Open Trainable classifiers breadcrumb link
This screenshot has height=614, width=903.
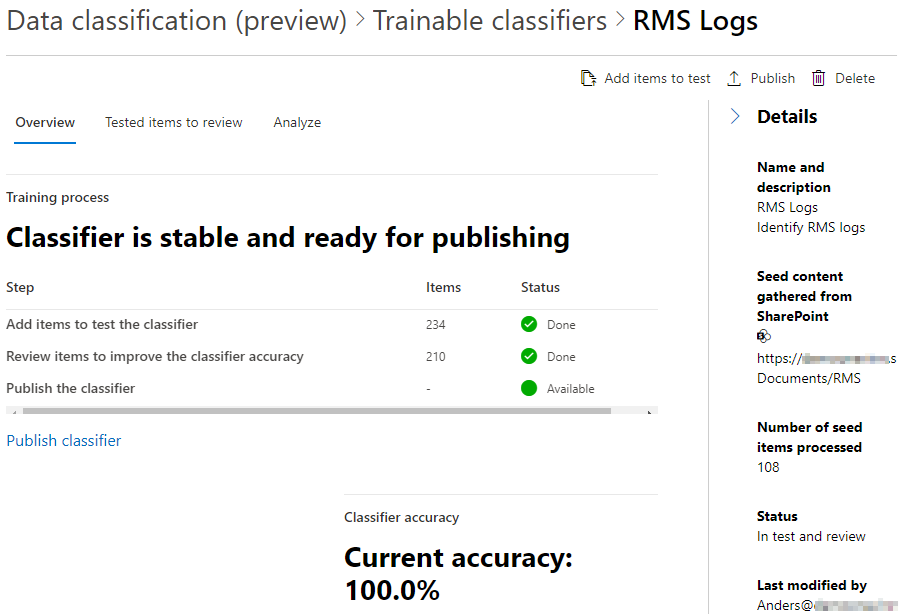[489, 20]
